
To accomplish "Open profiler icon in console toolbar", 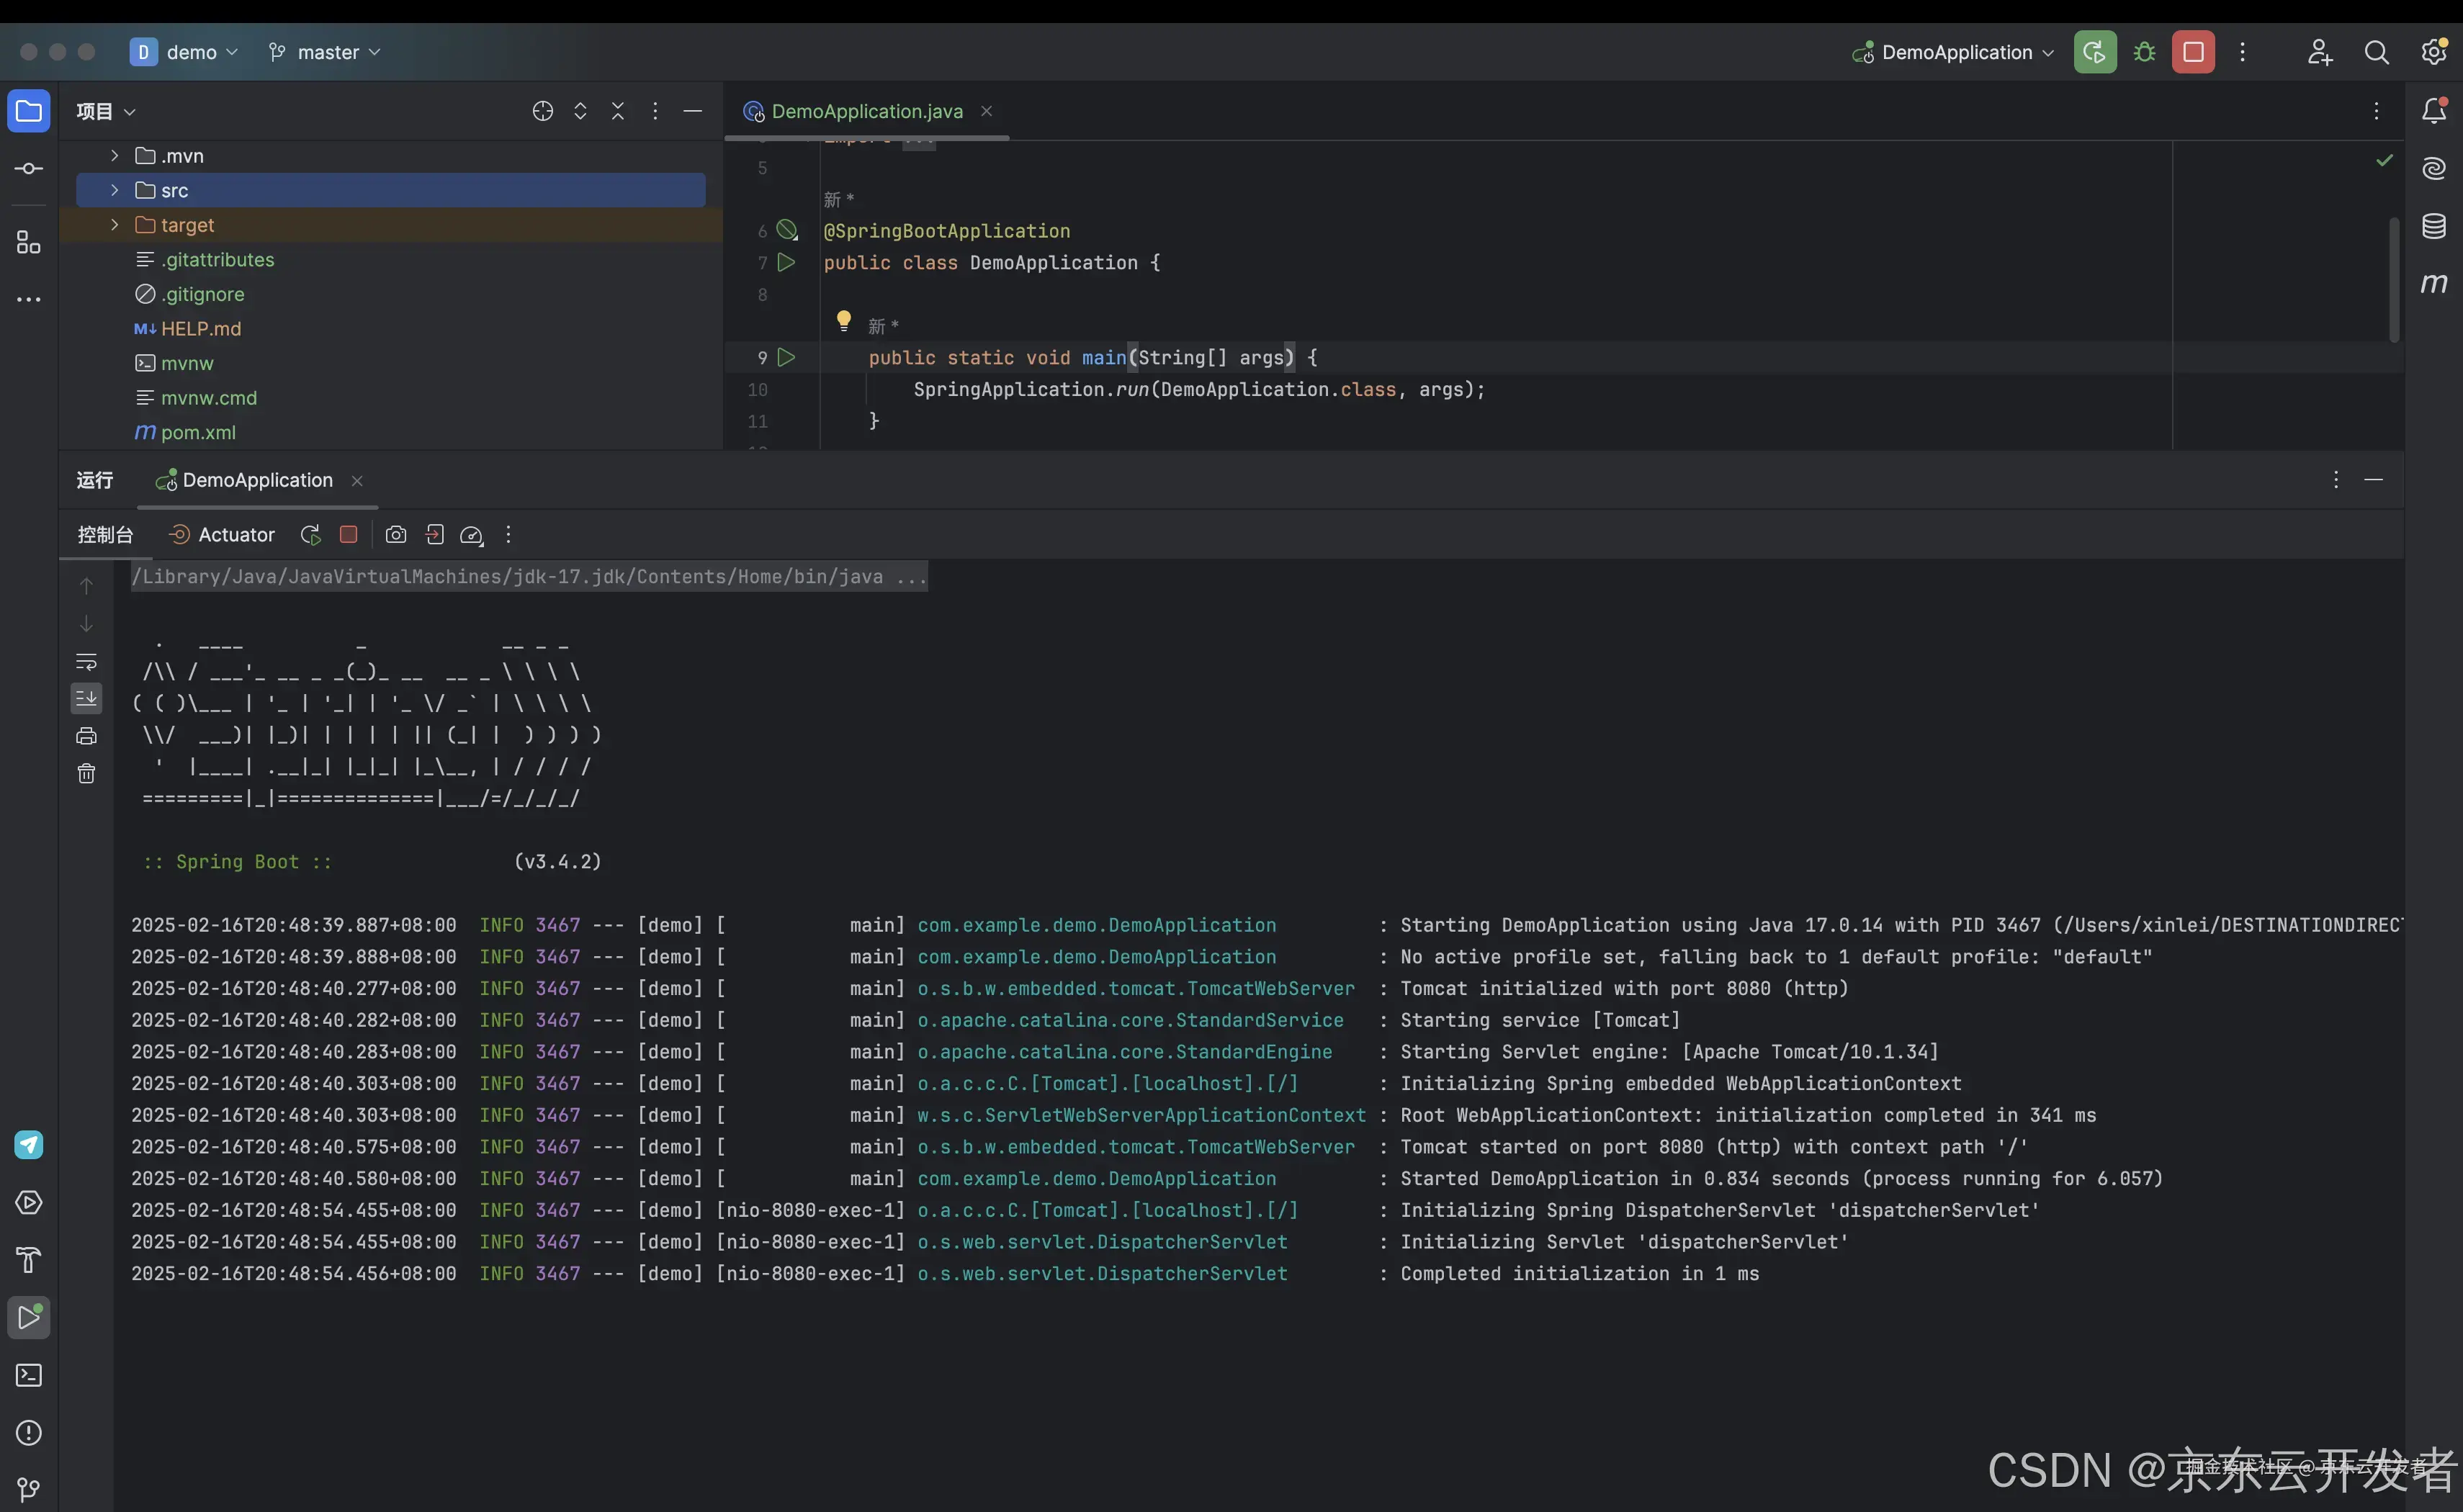I will [472, 536].
